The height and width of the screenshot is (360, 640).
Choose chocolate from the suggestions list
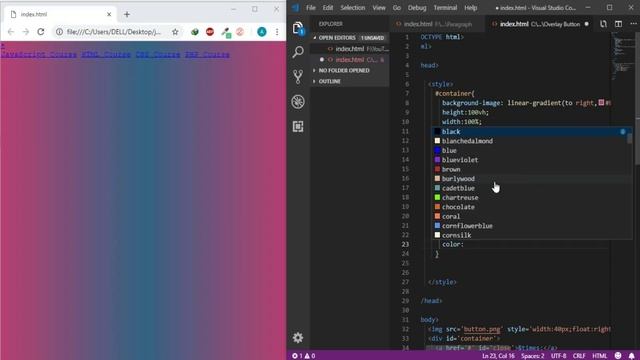pyautogui.click(x=531, y=207)
